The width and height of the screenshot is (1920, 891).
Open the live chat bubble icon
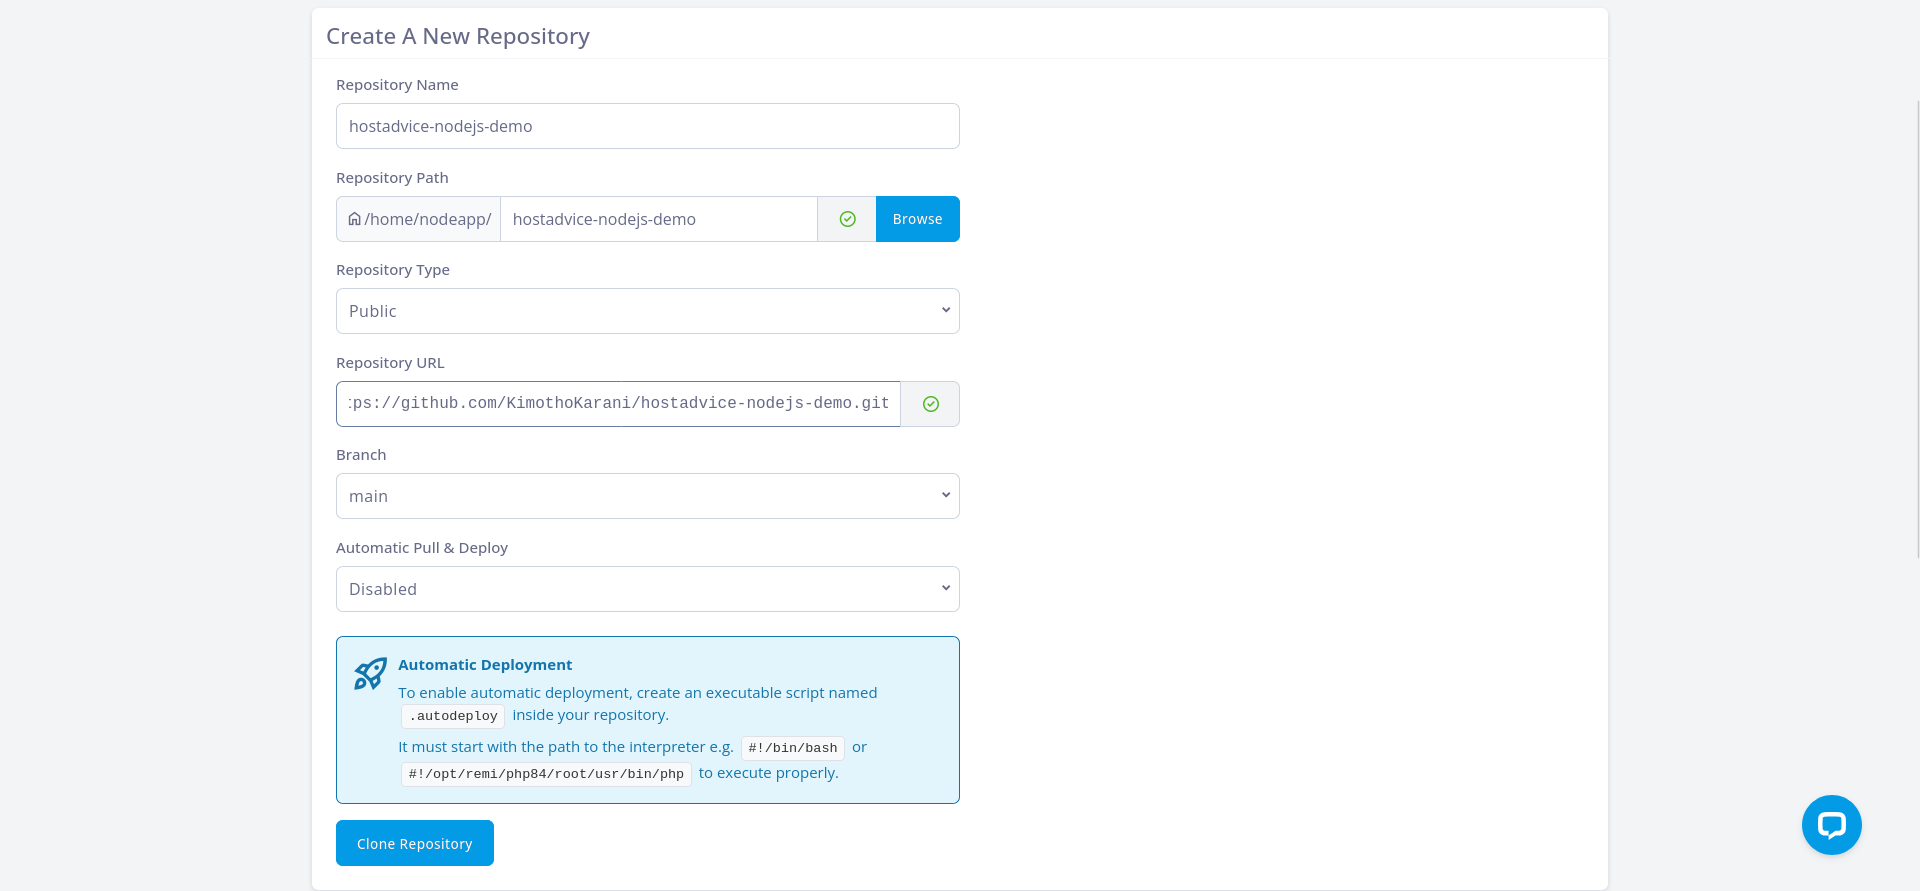1832,825
